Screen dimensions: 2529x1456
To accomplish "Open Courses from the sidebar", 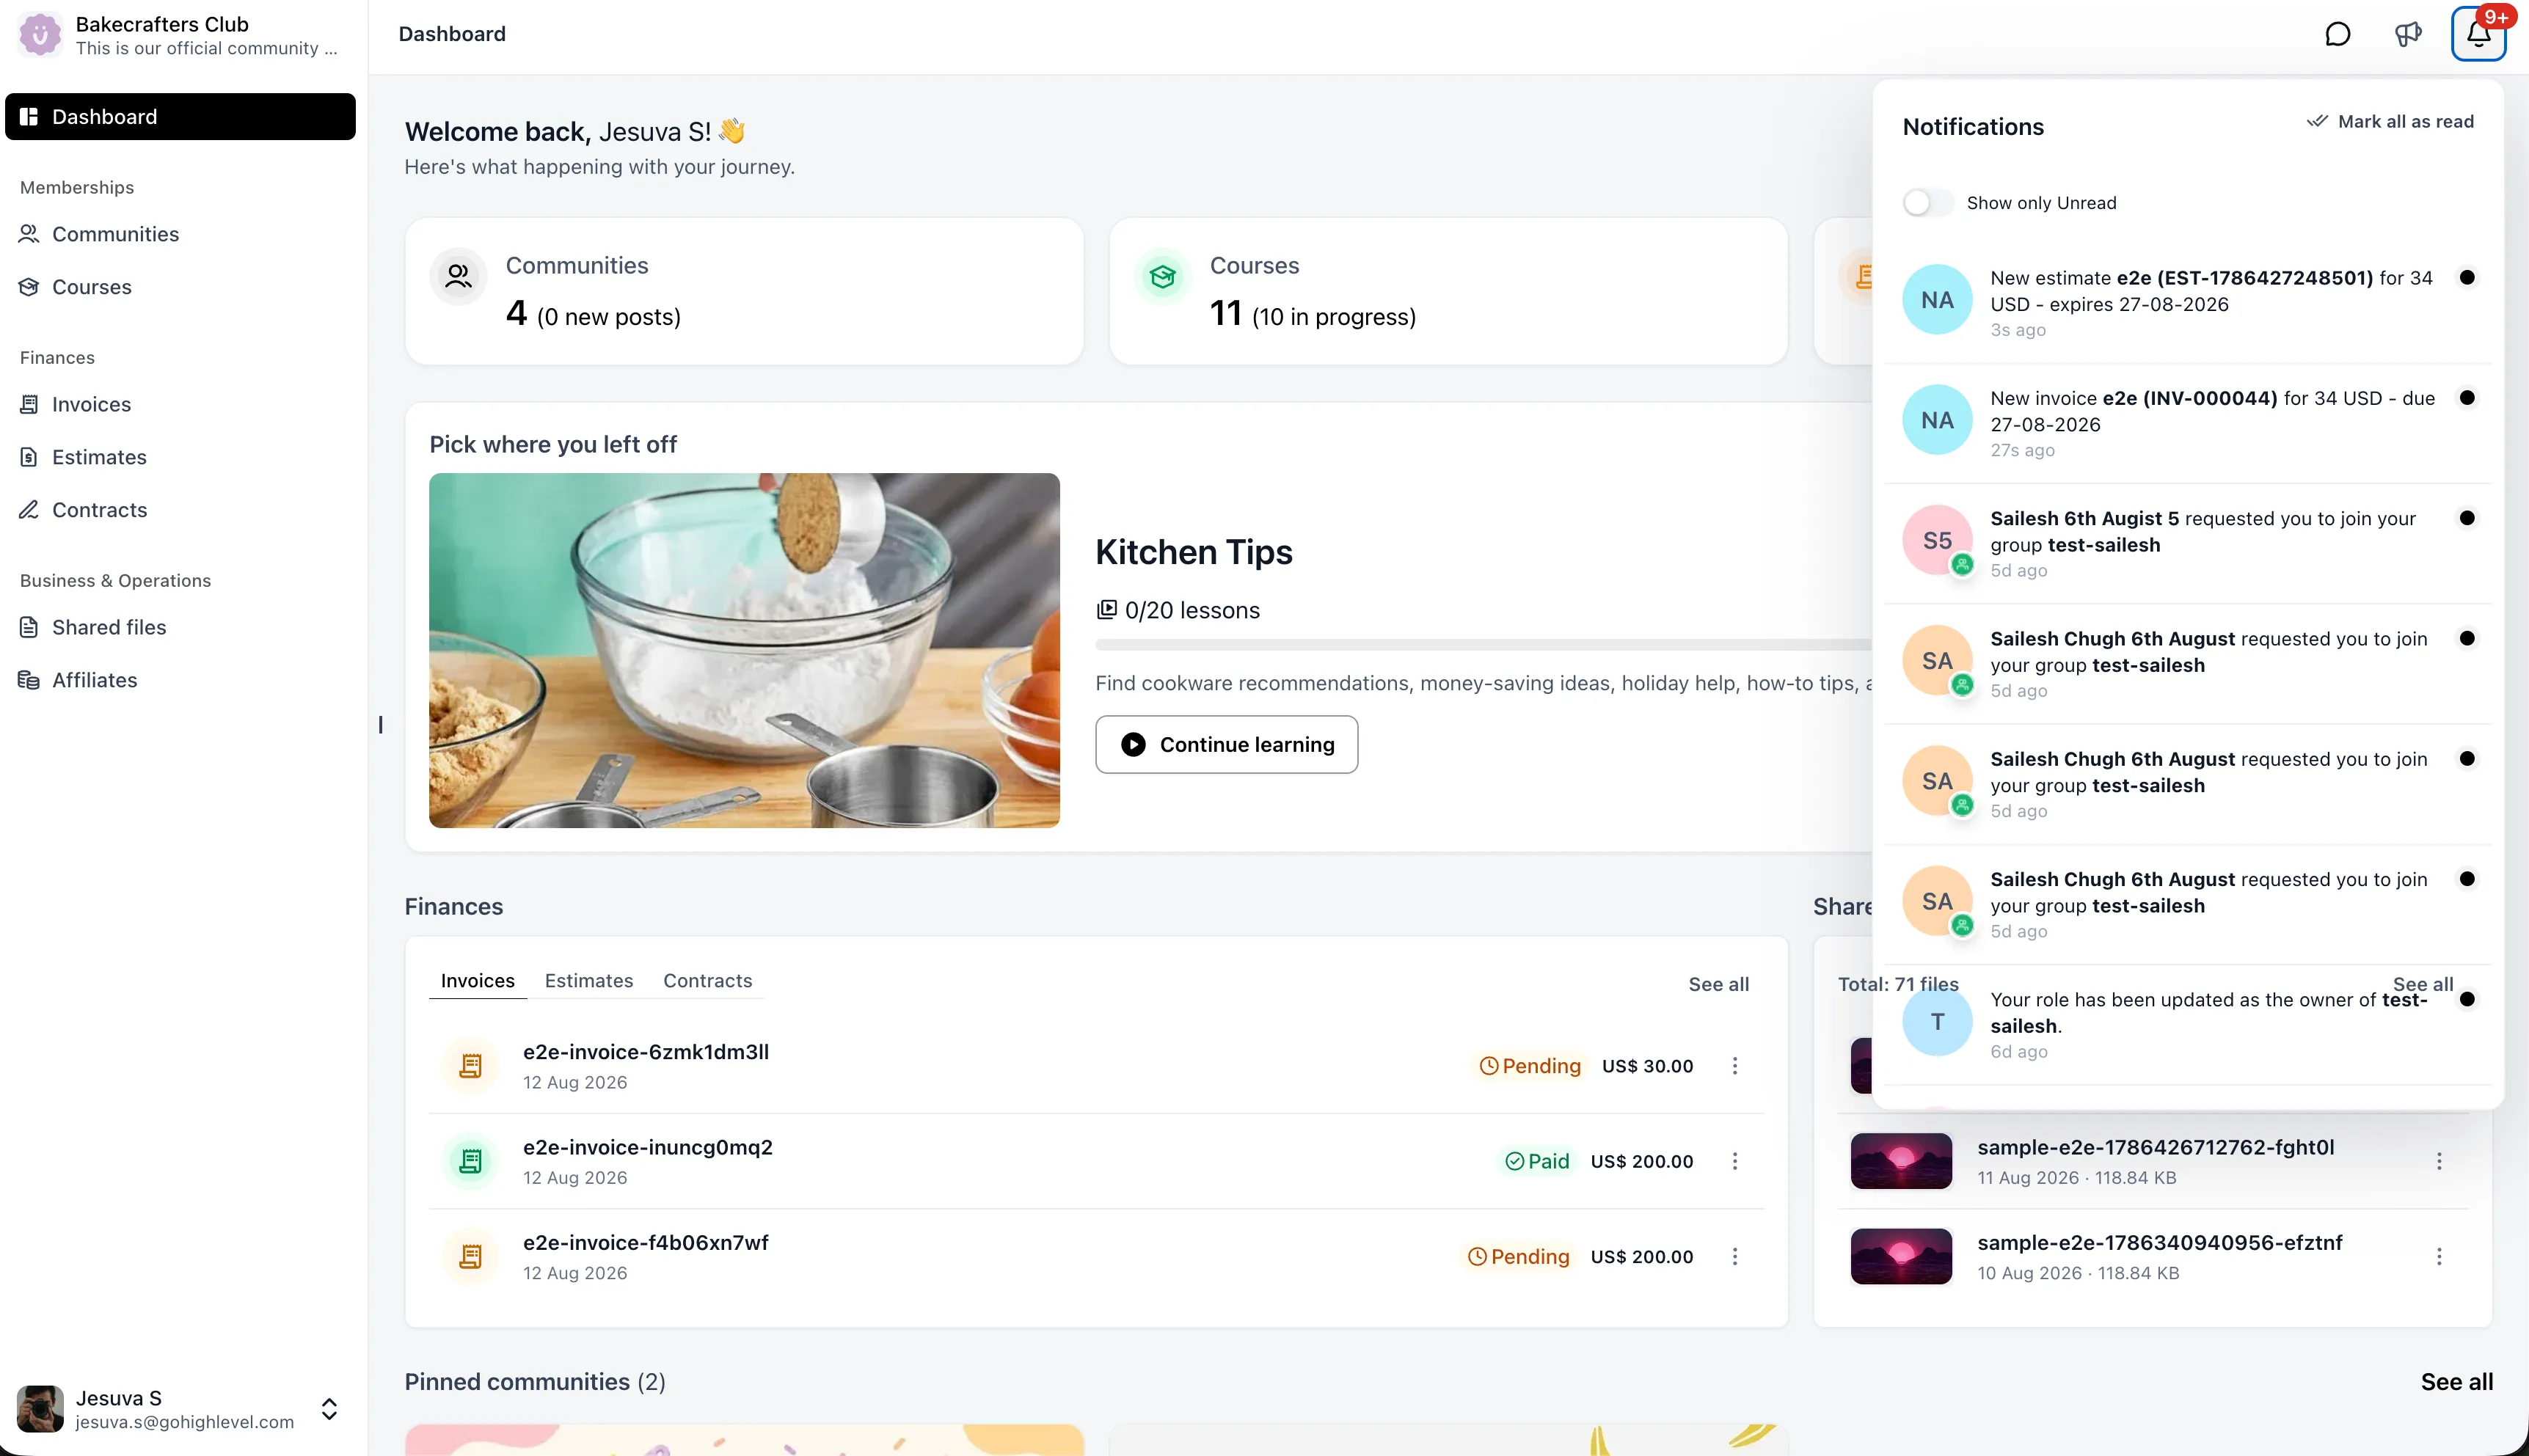I will pos(180,287).
